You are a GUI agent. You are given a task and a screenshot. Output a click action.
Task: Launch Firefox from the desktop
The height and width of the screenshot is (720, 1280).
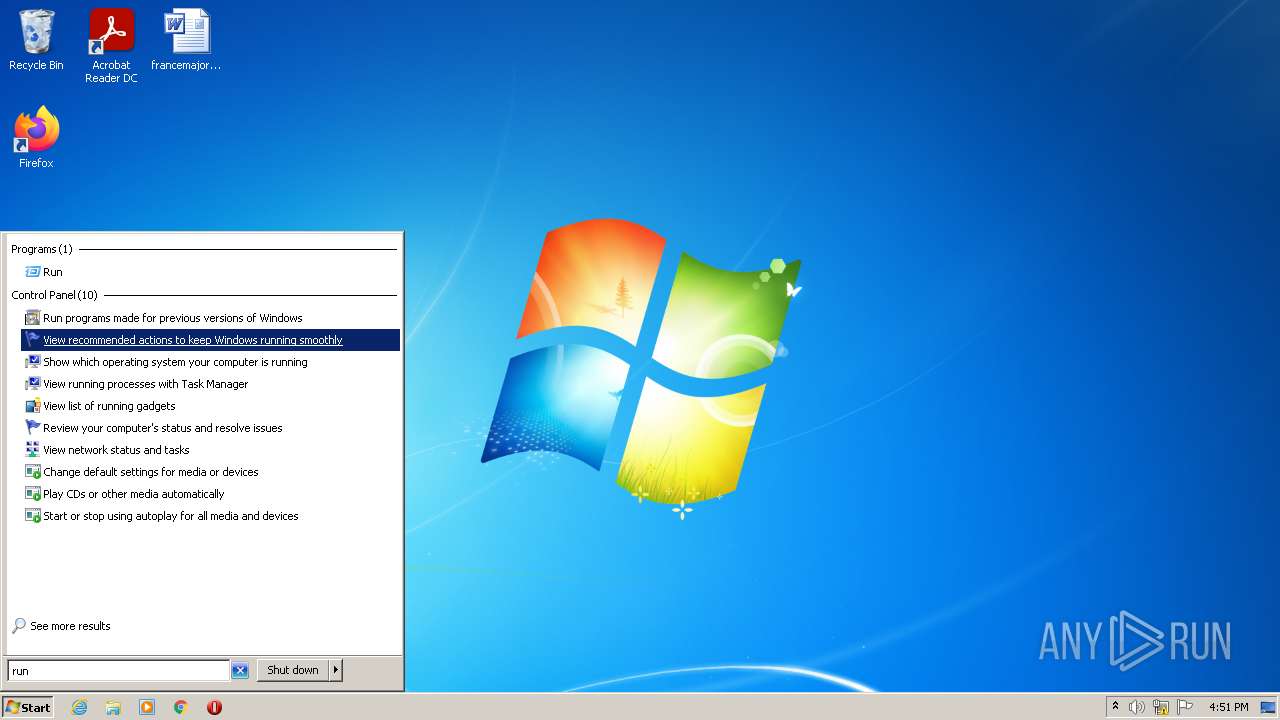36,137
